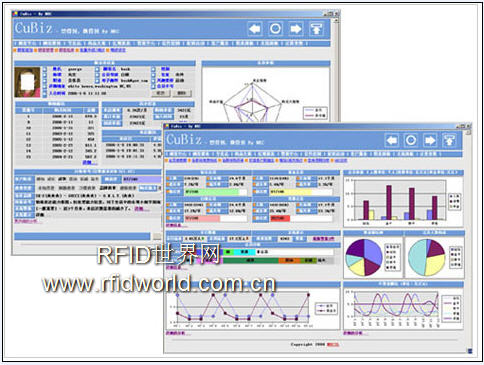This screenshot has height=365, width=484.
Task: Click the circle refresh icon in rear CuBiz window
Action: coord(275,29)
